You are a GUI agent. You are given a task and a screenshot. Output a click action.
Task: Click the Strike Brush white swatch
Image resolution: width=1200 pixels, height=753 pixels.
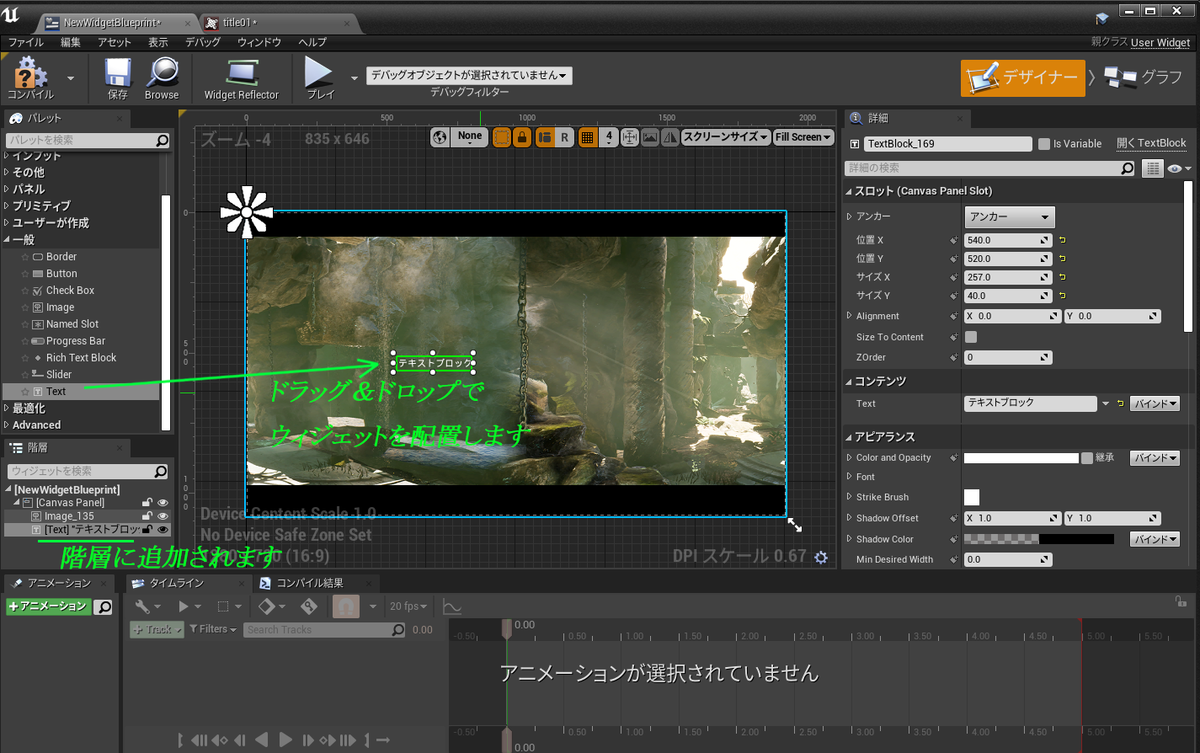coord(972,497)
